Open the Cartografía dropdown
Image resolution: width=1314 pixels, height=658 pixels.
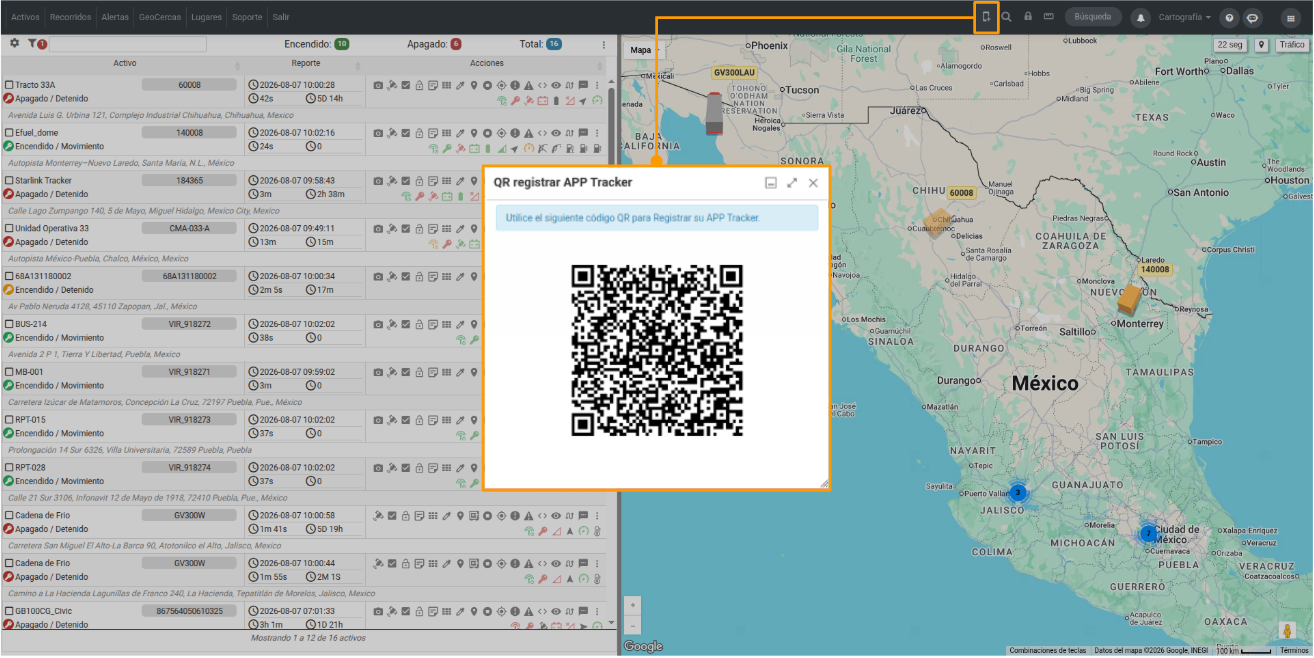click(x=1184, y=18)
